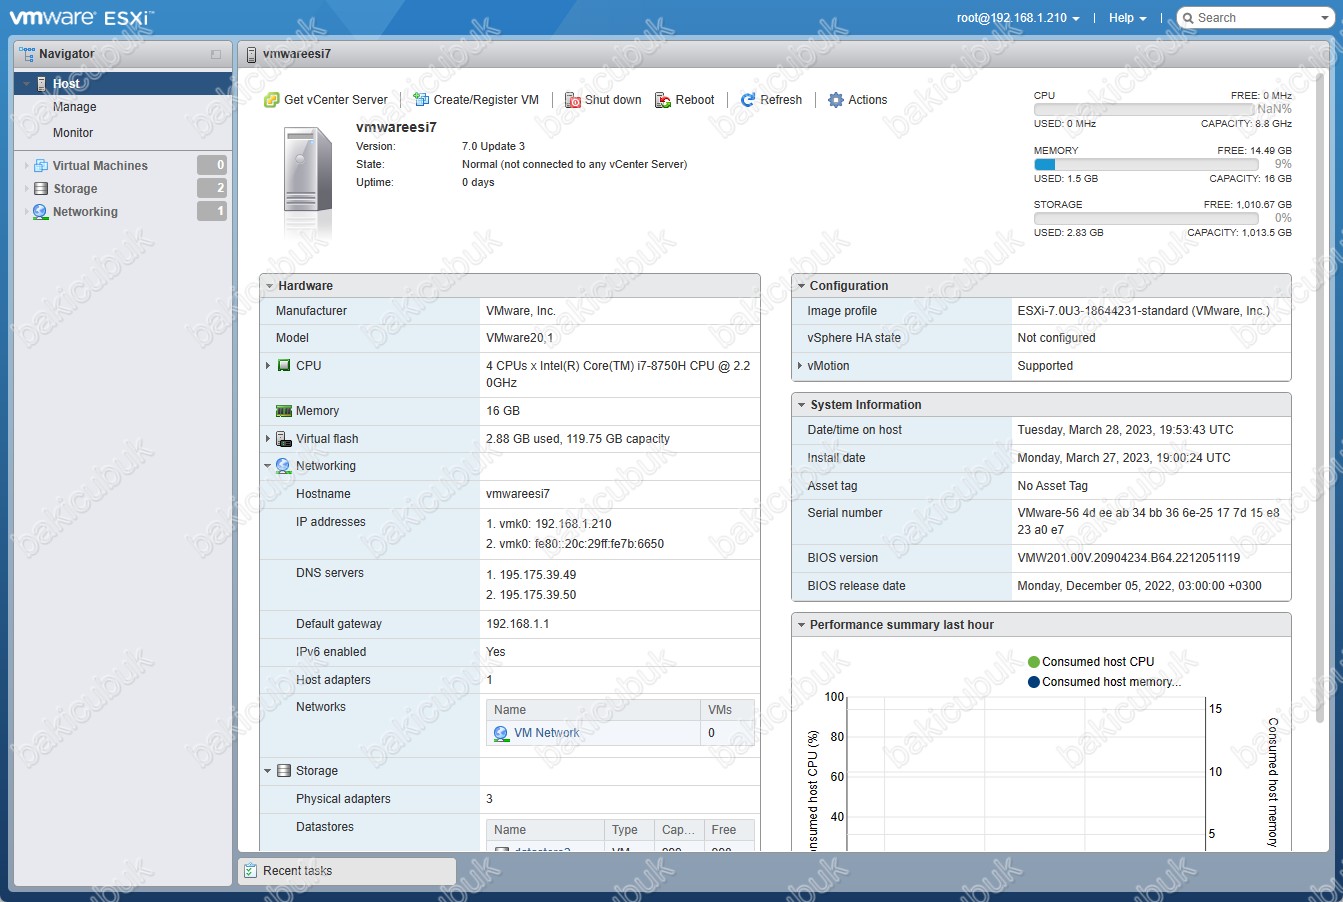This screenshot has width=1343, height=902.
Task: Open the Help menu
Action: tap(1128, 18)
